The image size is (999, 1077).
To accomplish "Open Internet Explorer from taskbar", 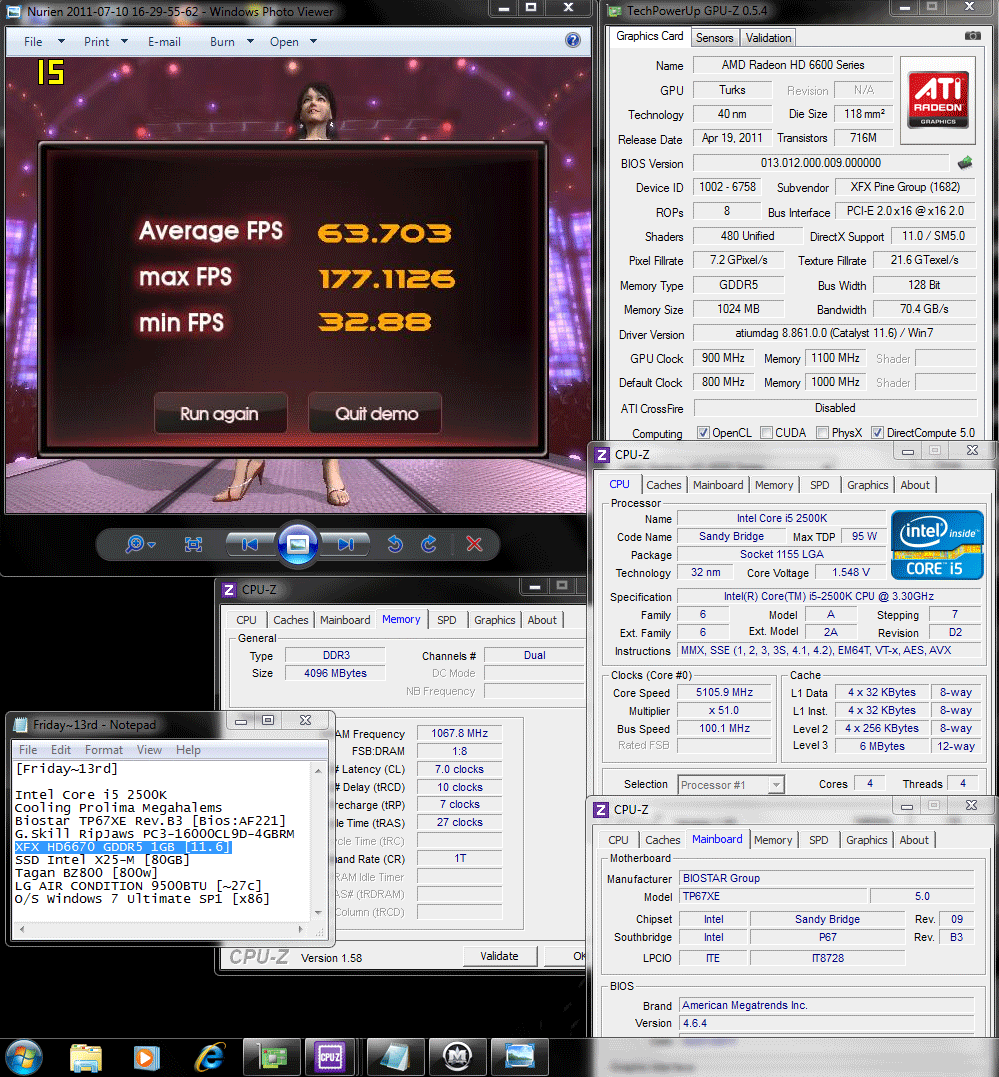I will (x=210, y=1058).
